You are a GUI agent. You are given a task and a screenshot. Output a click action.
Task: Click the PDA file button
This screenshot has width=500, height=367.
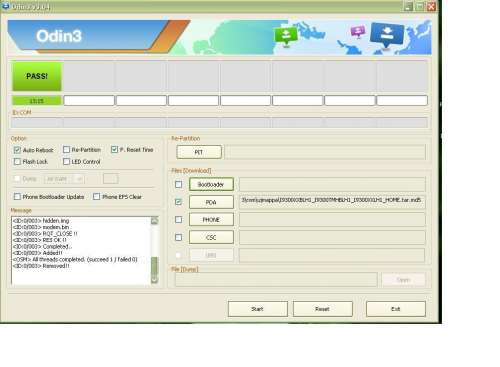[211, 202]
